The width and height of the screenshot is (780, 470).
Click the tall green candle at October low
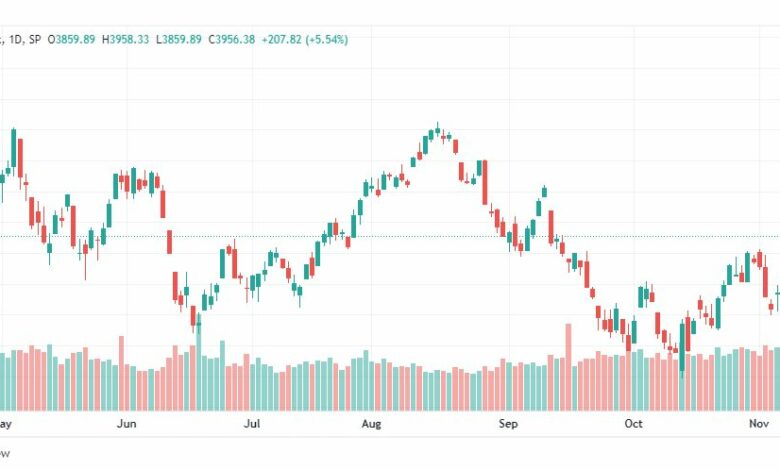[x=682, y=348]
